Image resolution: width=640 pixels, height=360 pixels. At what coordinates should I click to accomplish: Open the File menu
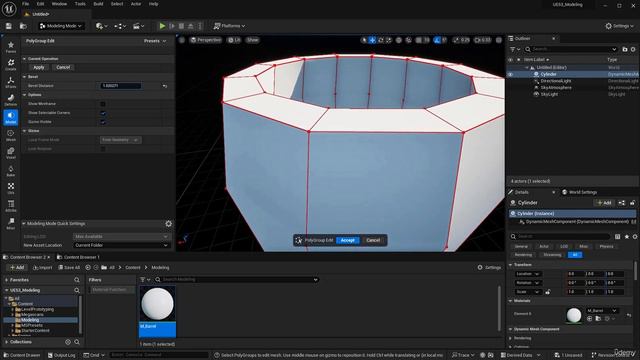click(25, 4)
